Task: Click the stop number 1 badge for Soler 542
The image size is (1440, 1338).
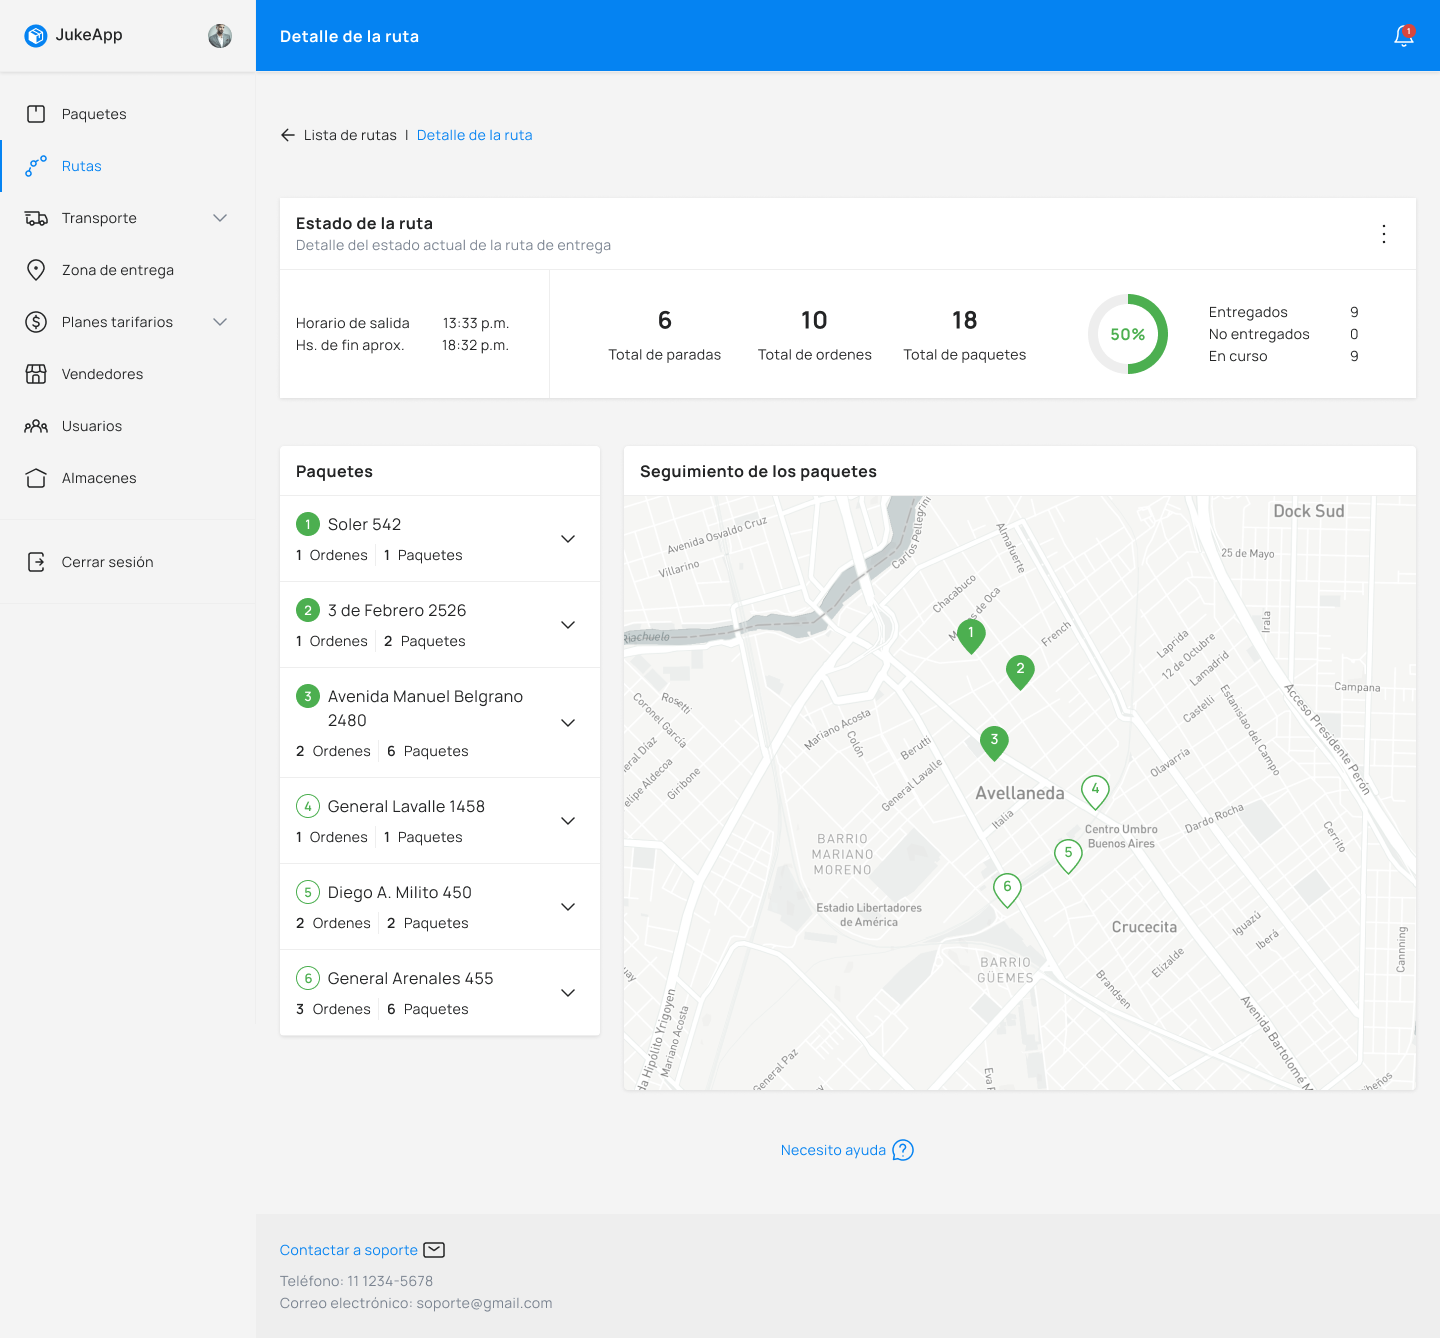Action: point(308,524)
